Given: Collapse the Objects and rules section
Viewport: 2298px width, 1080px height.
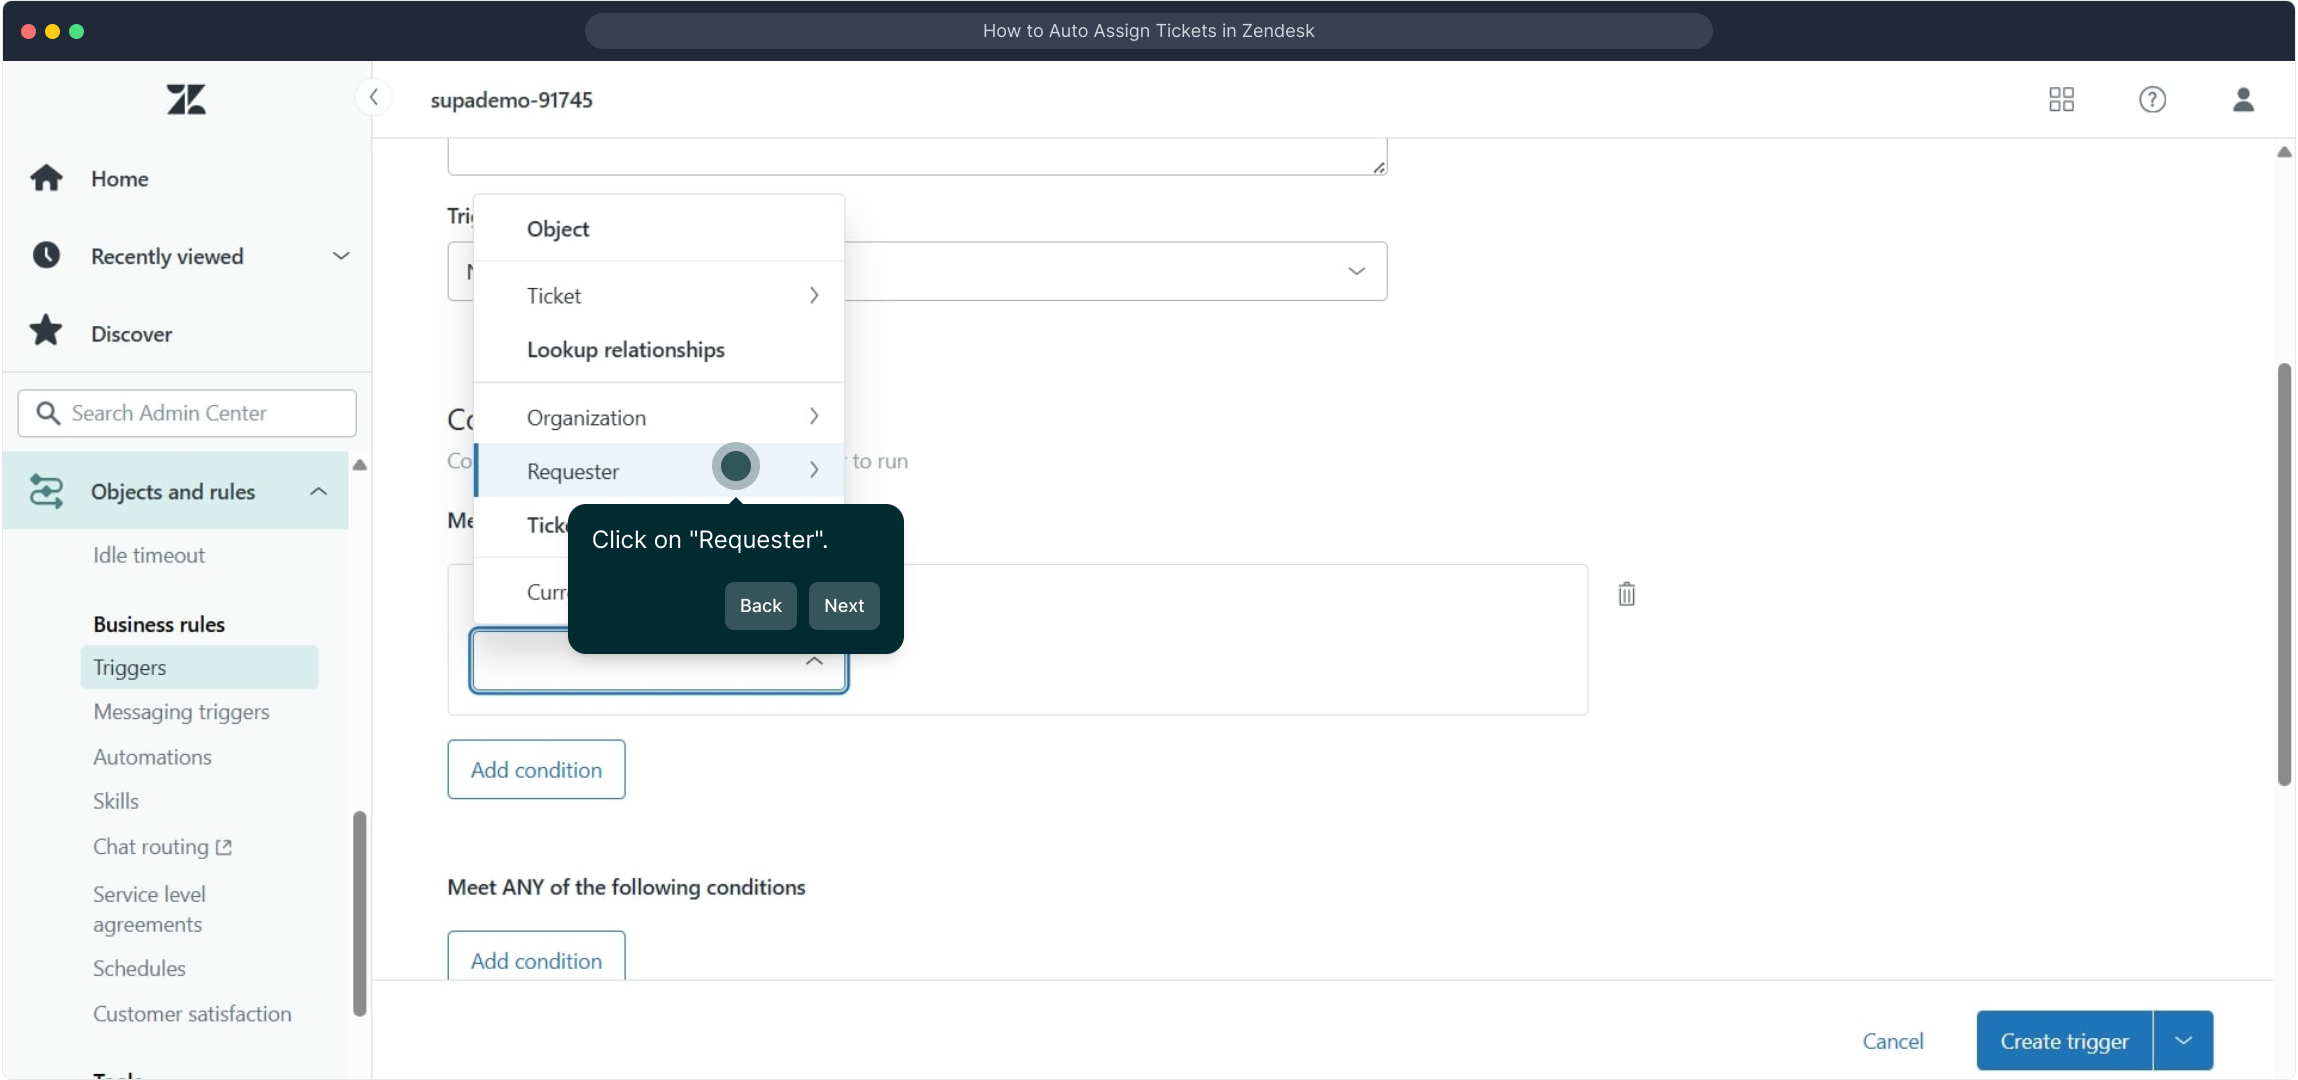Looking at the screenshot, I should pyautogui.click(x=318, y=491).
